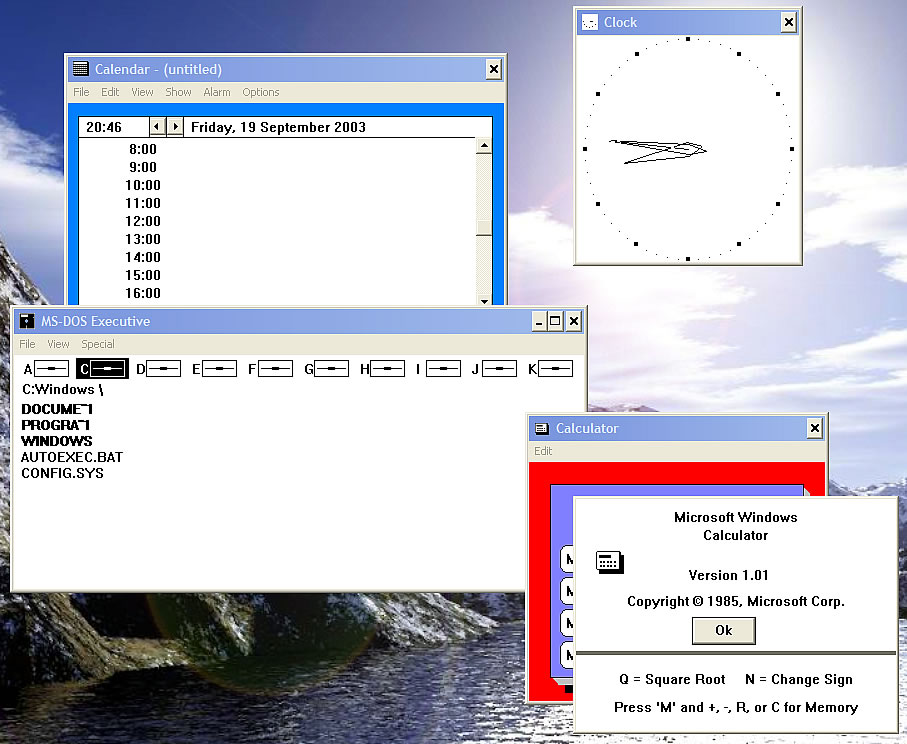Screen dimensions: 907x744
Task: Click the 12:00 appointment line
Action: coord(300,221)
